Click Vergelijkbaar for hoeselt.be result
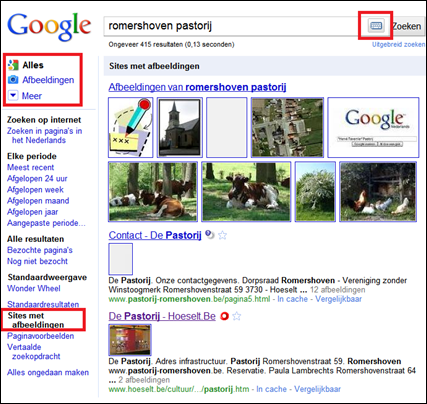 point(317,389)
